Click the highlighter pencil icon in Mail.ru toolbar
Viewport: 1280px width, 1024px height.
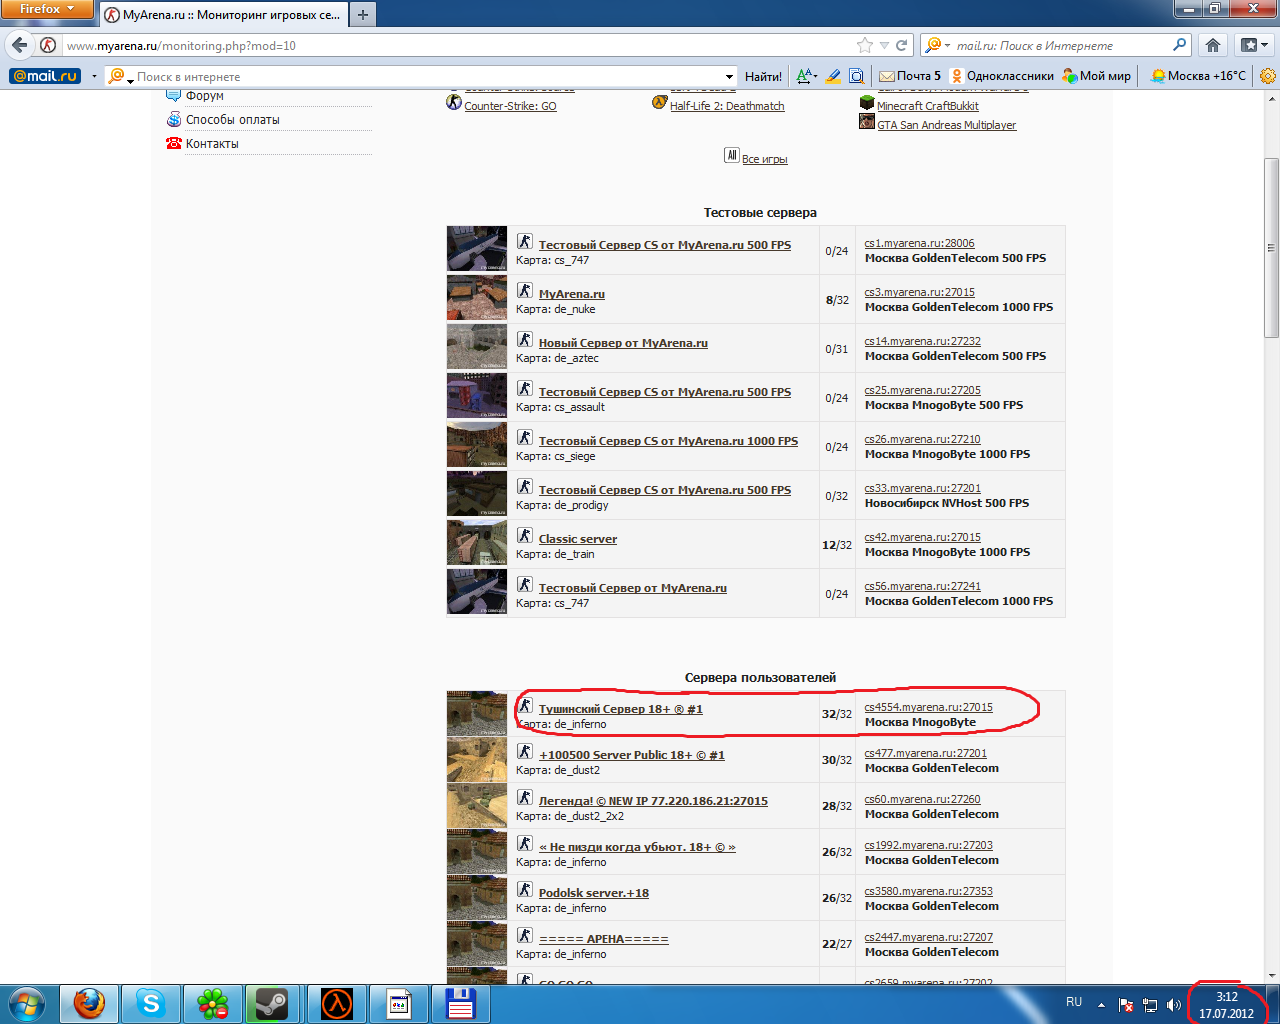tap(832, 76)
